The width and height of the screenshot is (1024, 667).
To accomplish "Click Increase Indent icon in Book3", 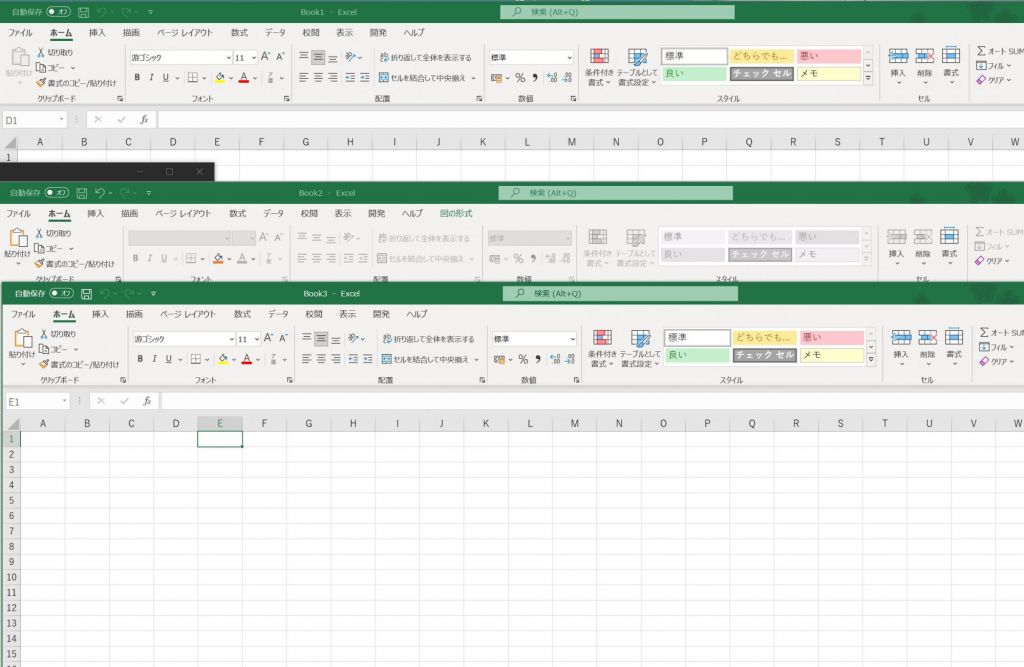I will (368, 359).
